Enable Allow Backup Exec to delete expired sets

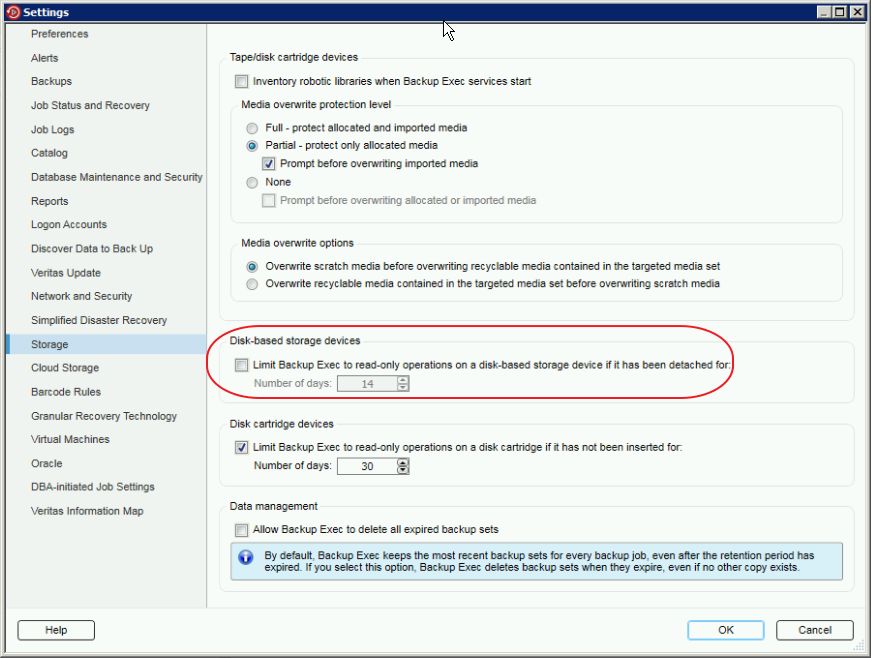[x=241, y=530]
